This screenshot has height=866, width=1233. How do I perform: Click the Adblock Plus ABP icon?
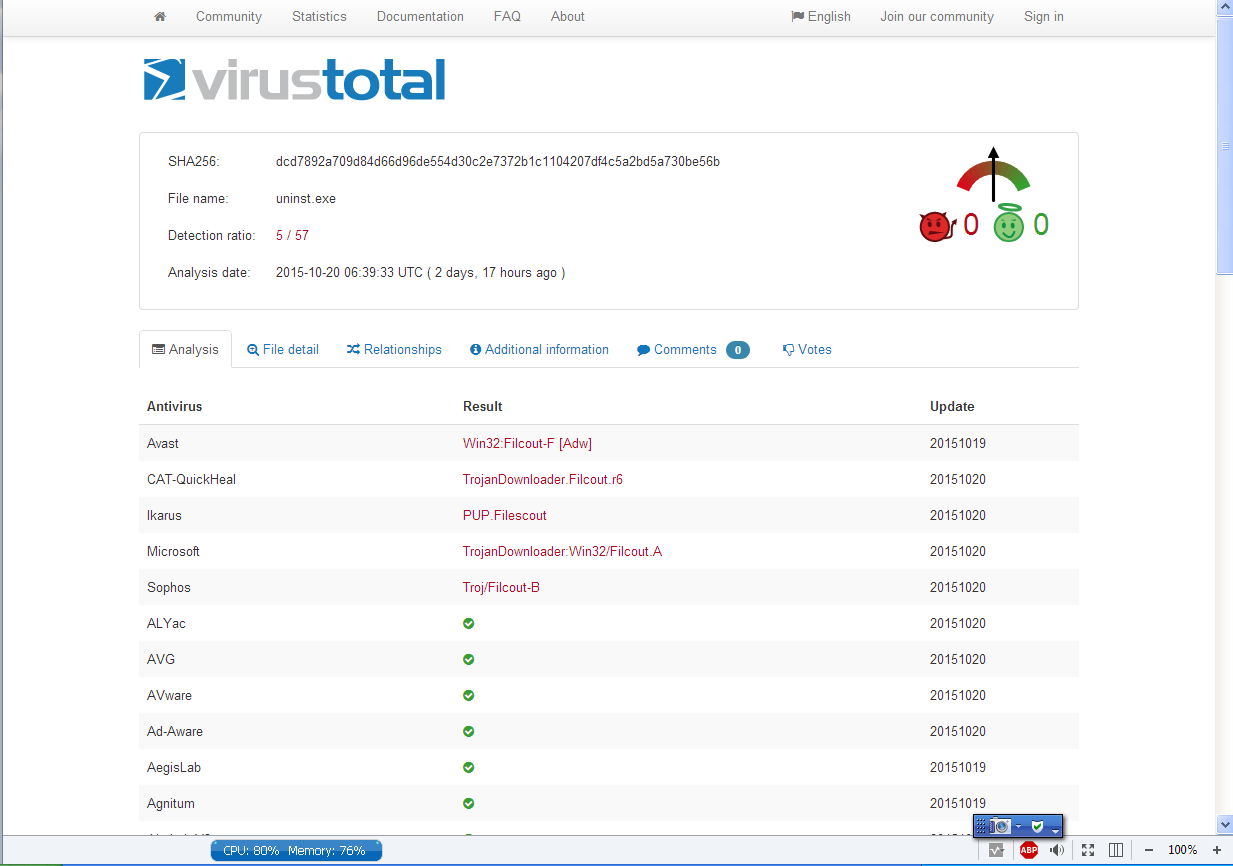click(1028, 850)
